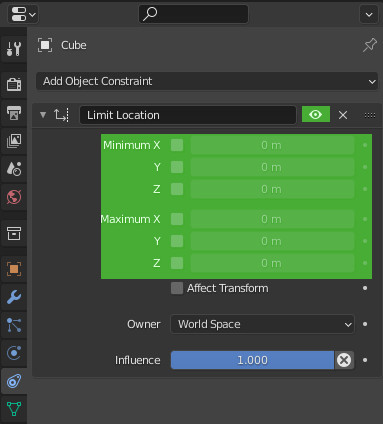Open the Modifiers wrench tab

14,297
